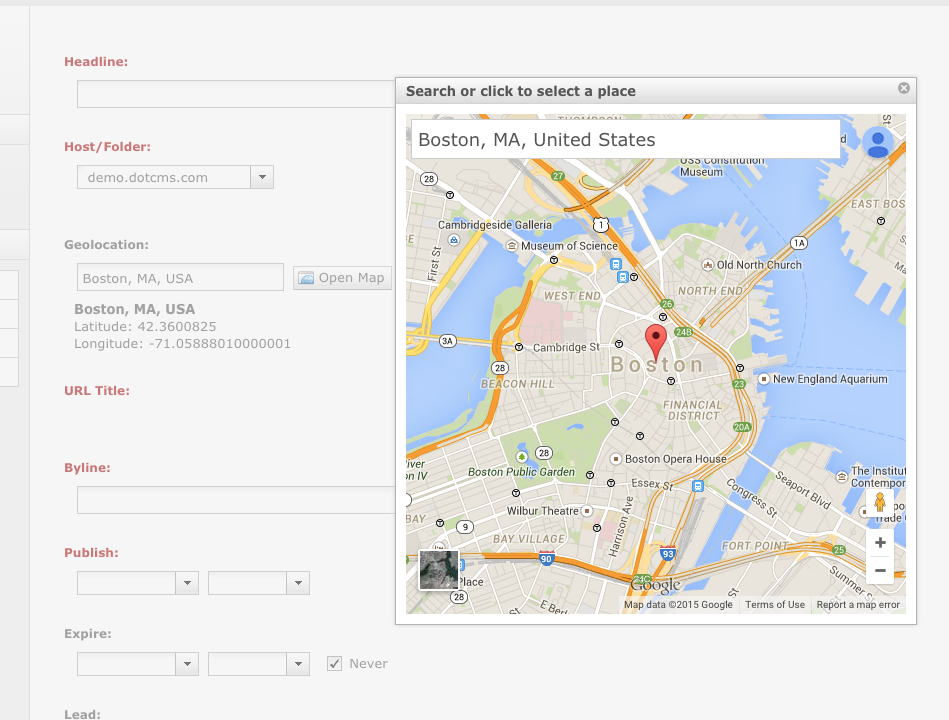Click the FINANCIAL DISTRICT label
This screenshot has height=720, width=949.
693,410
